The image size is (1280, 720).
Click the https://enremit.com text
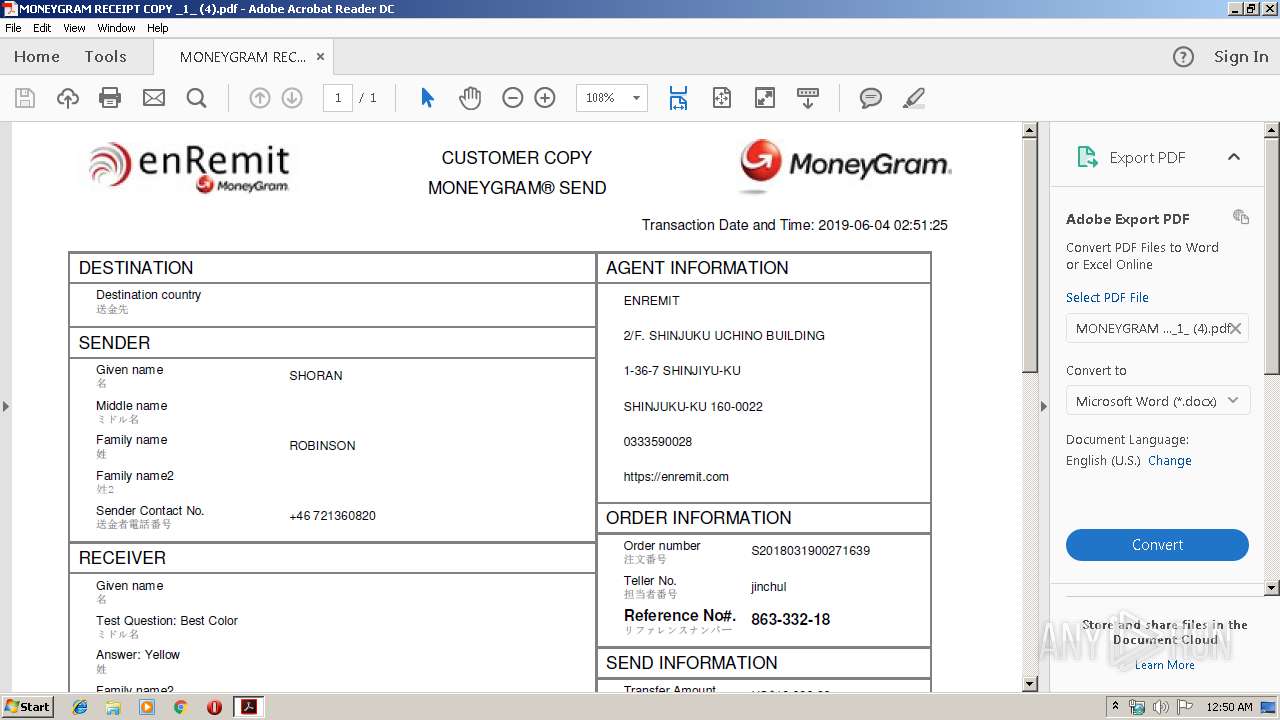(x=676, y=477)
